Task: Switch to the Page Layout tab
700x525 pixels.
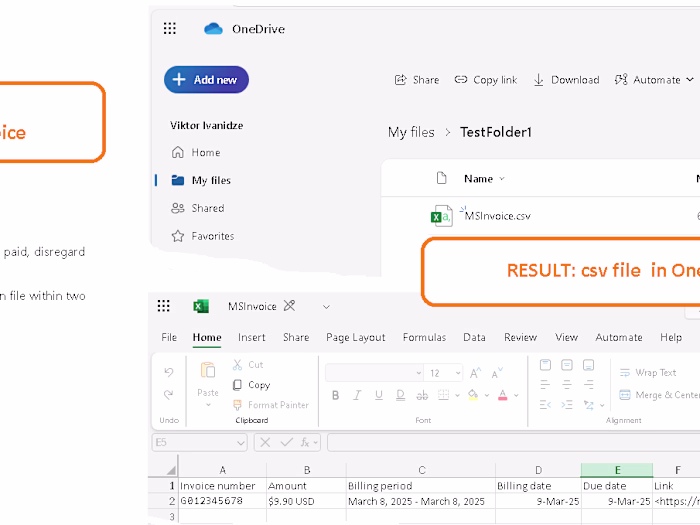Action: pyautogui.click(x=356, y=338)
